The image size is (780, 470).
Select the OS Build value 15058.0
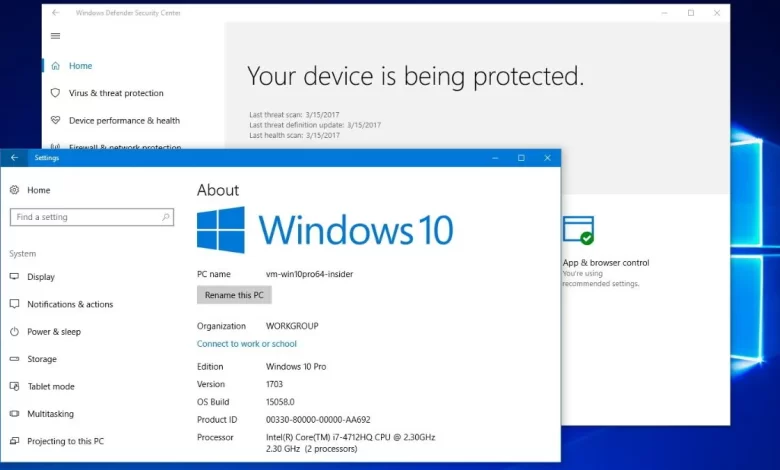[x=280, y=402]
